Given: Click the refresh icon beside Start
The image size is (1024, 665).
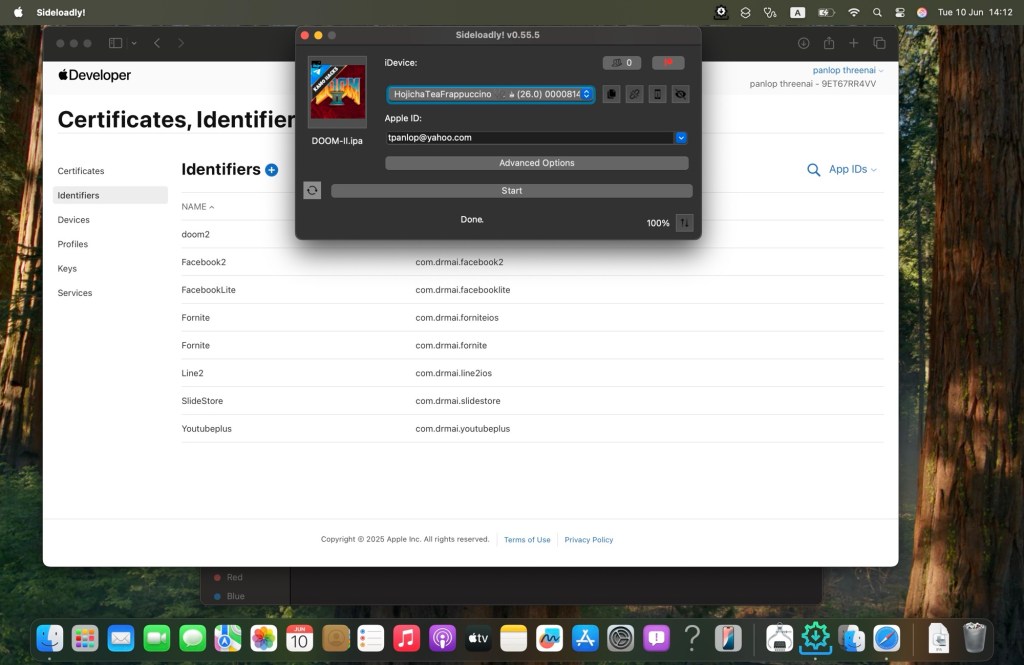Looking at the screenshot, I should coord(312,191).
